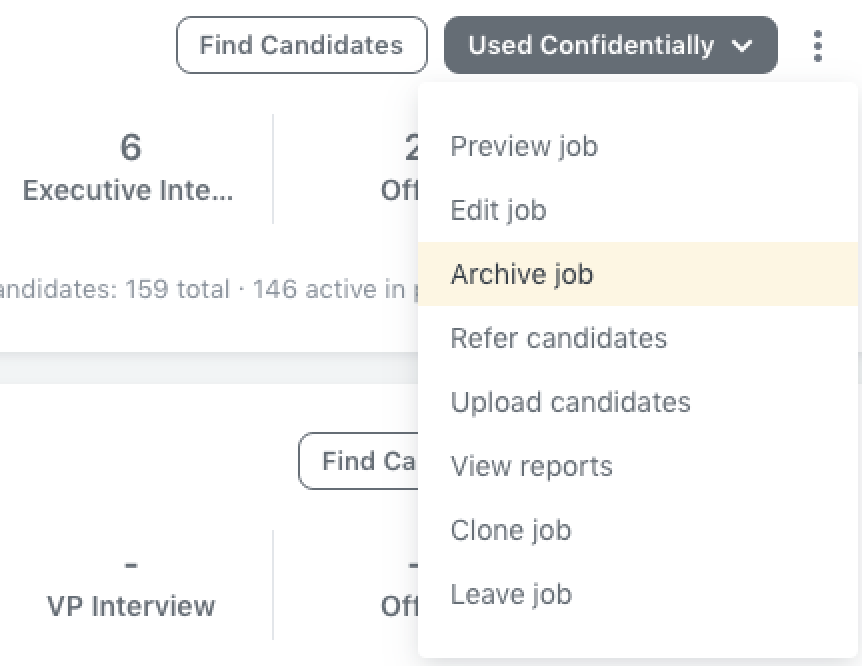The width and height of the screenshot is (862, 666).
Task: Click the Executive Interview stage count of 6
Action: 130,146
